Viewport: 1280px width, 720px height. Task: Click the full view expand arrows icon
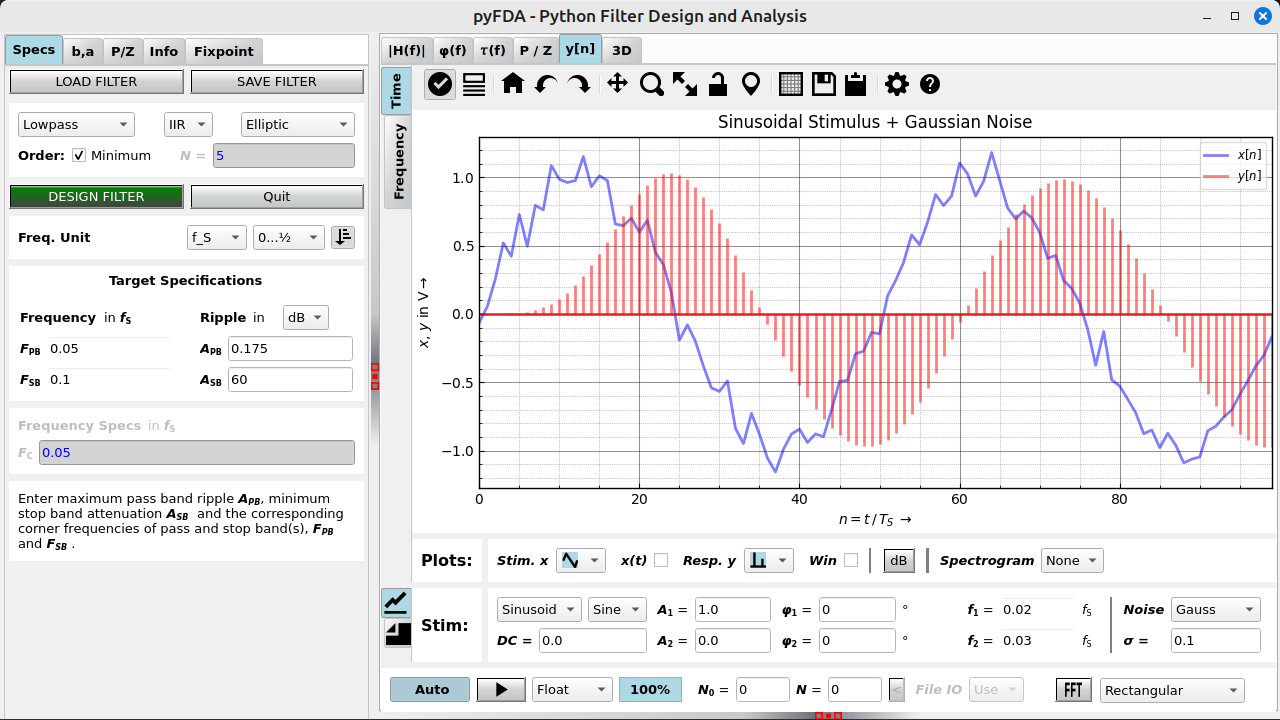click(x=685, y=84)
